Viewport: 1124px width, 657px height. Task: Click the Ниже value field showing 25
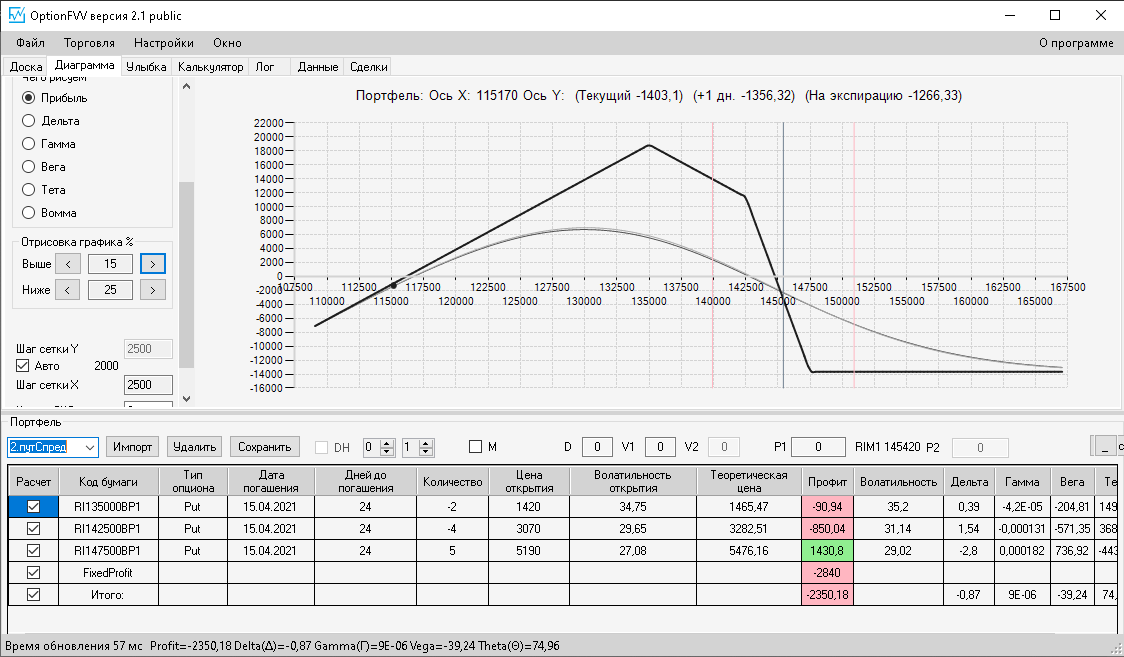click(x=110, y=289)
